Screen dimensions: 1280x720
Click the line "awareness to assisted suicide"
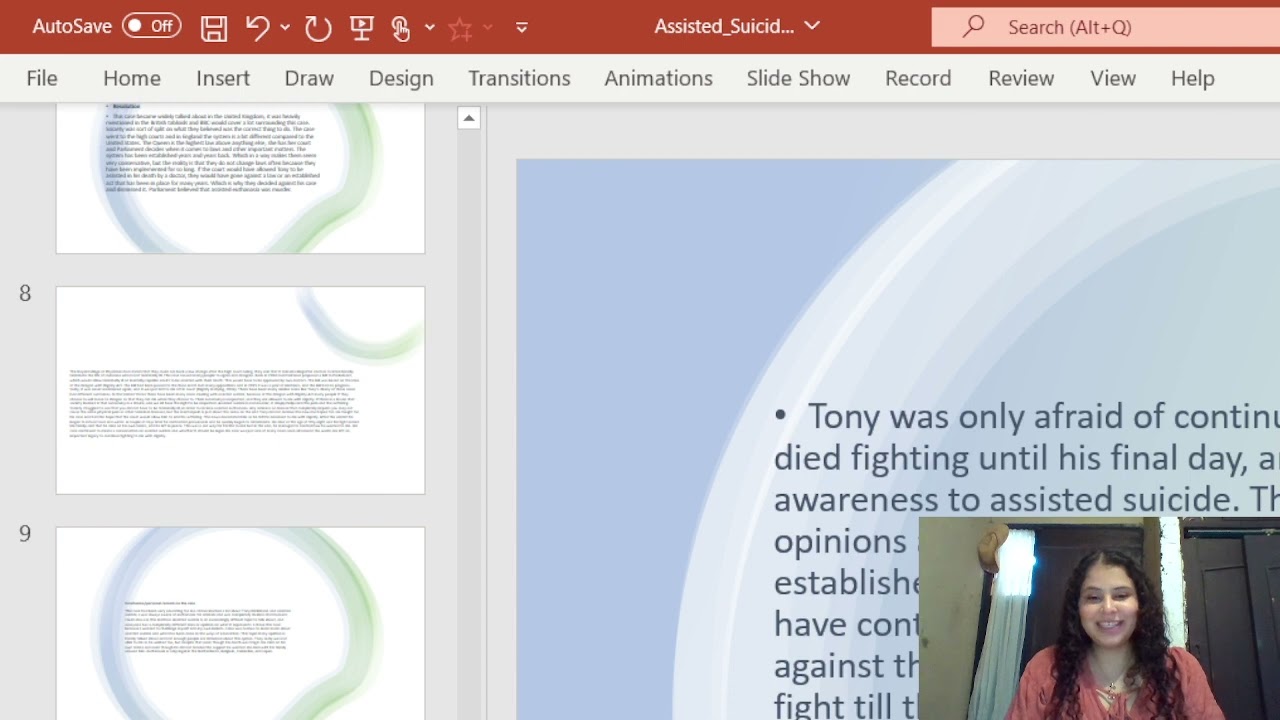pos(1027,499)
